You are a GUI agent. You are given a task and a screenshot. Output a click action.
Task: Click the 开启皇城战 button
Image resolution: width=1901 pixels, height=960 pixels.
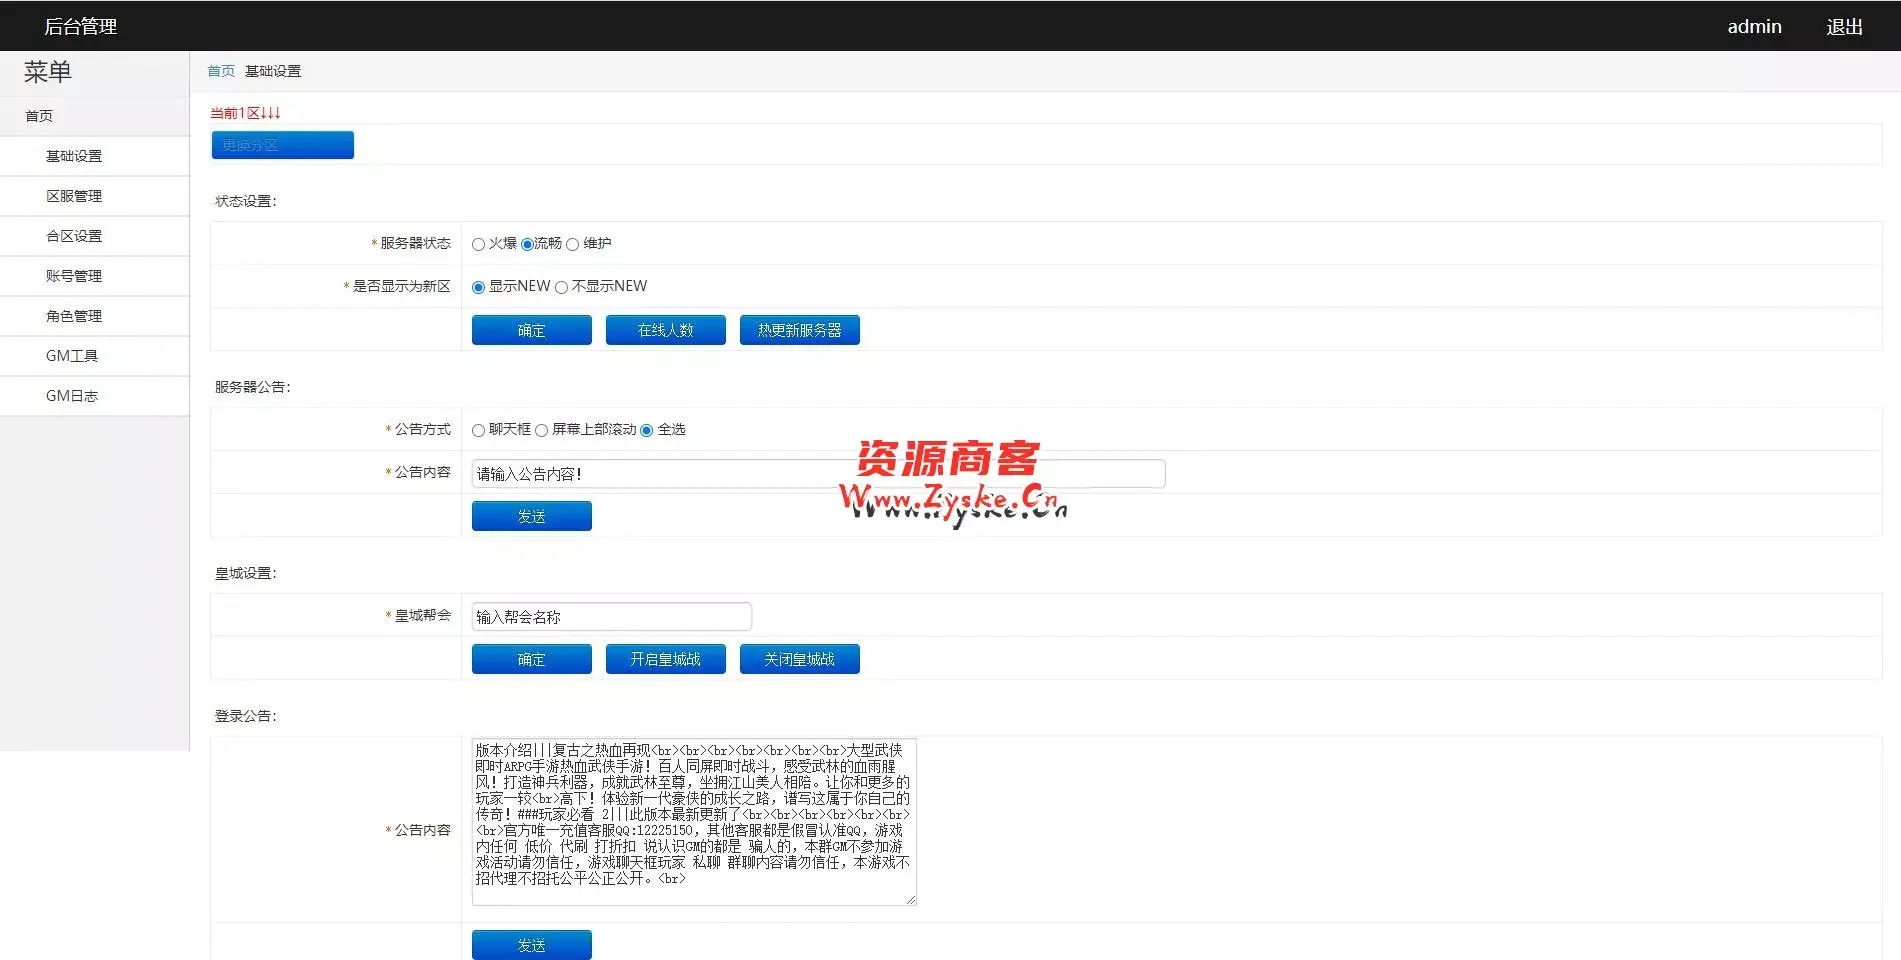pyautogui.click(x=666, y=659)
